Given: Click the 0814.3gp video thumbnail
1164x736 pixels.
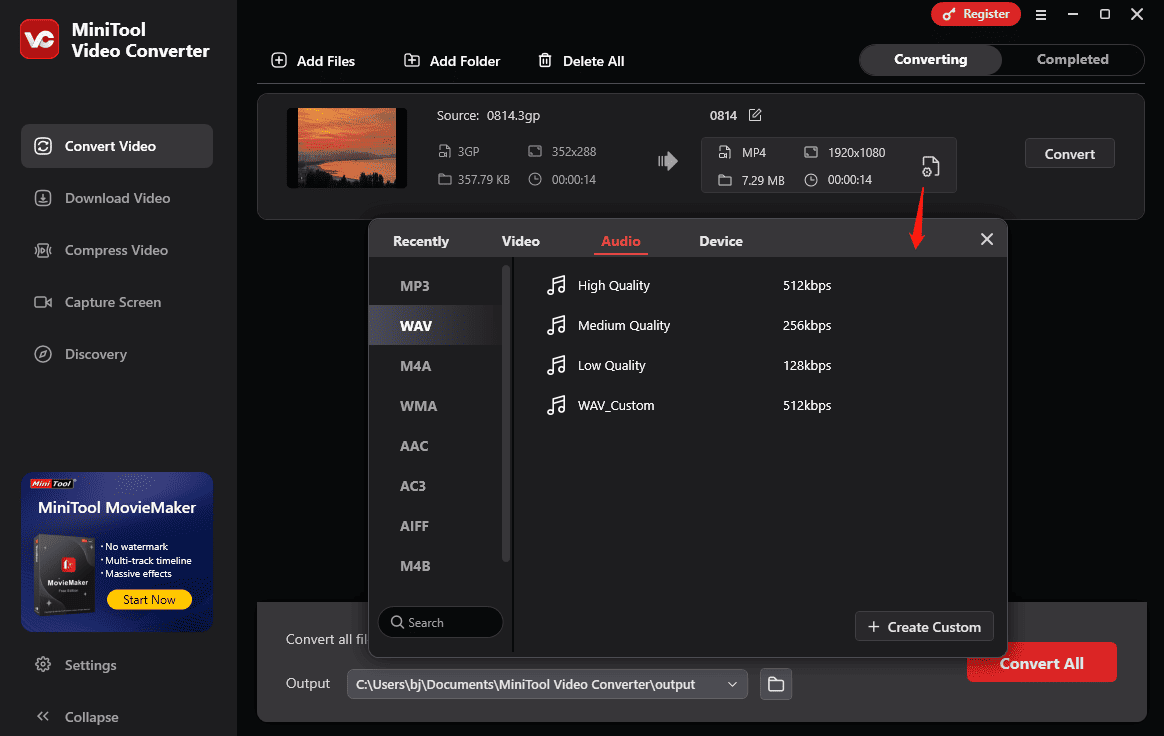Looking at the screenshot, I should click(347, 148).
